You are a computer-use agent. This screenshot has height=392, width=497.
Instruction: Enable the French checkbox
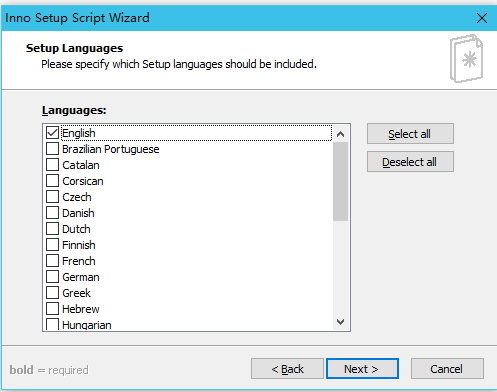click(x=52, y=261)
